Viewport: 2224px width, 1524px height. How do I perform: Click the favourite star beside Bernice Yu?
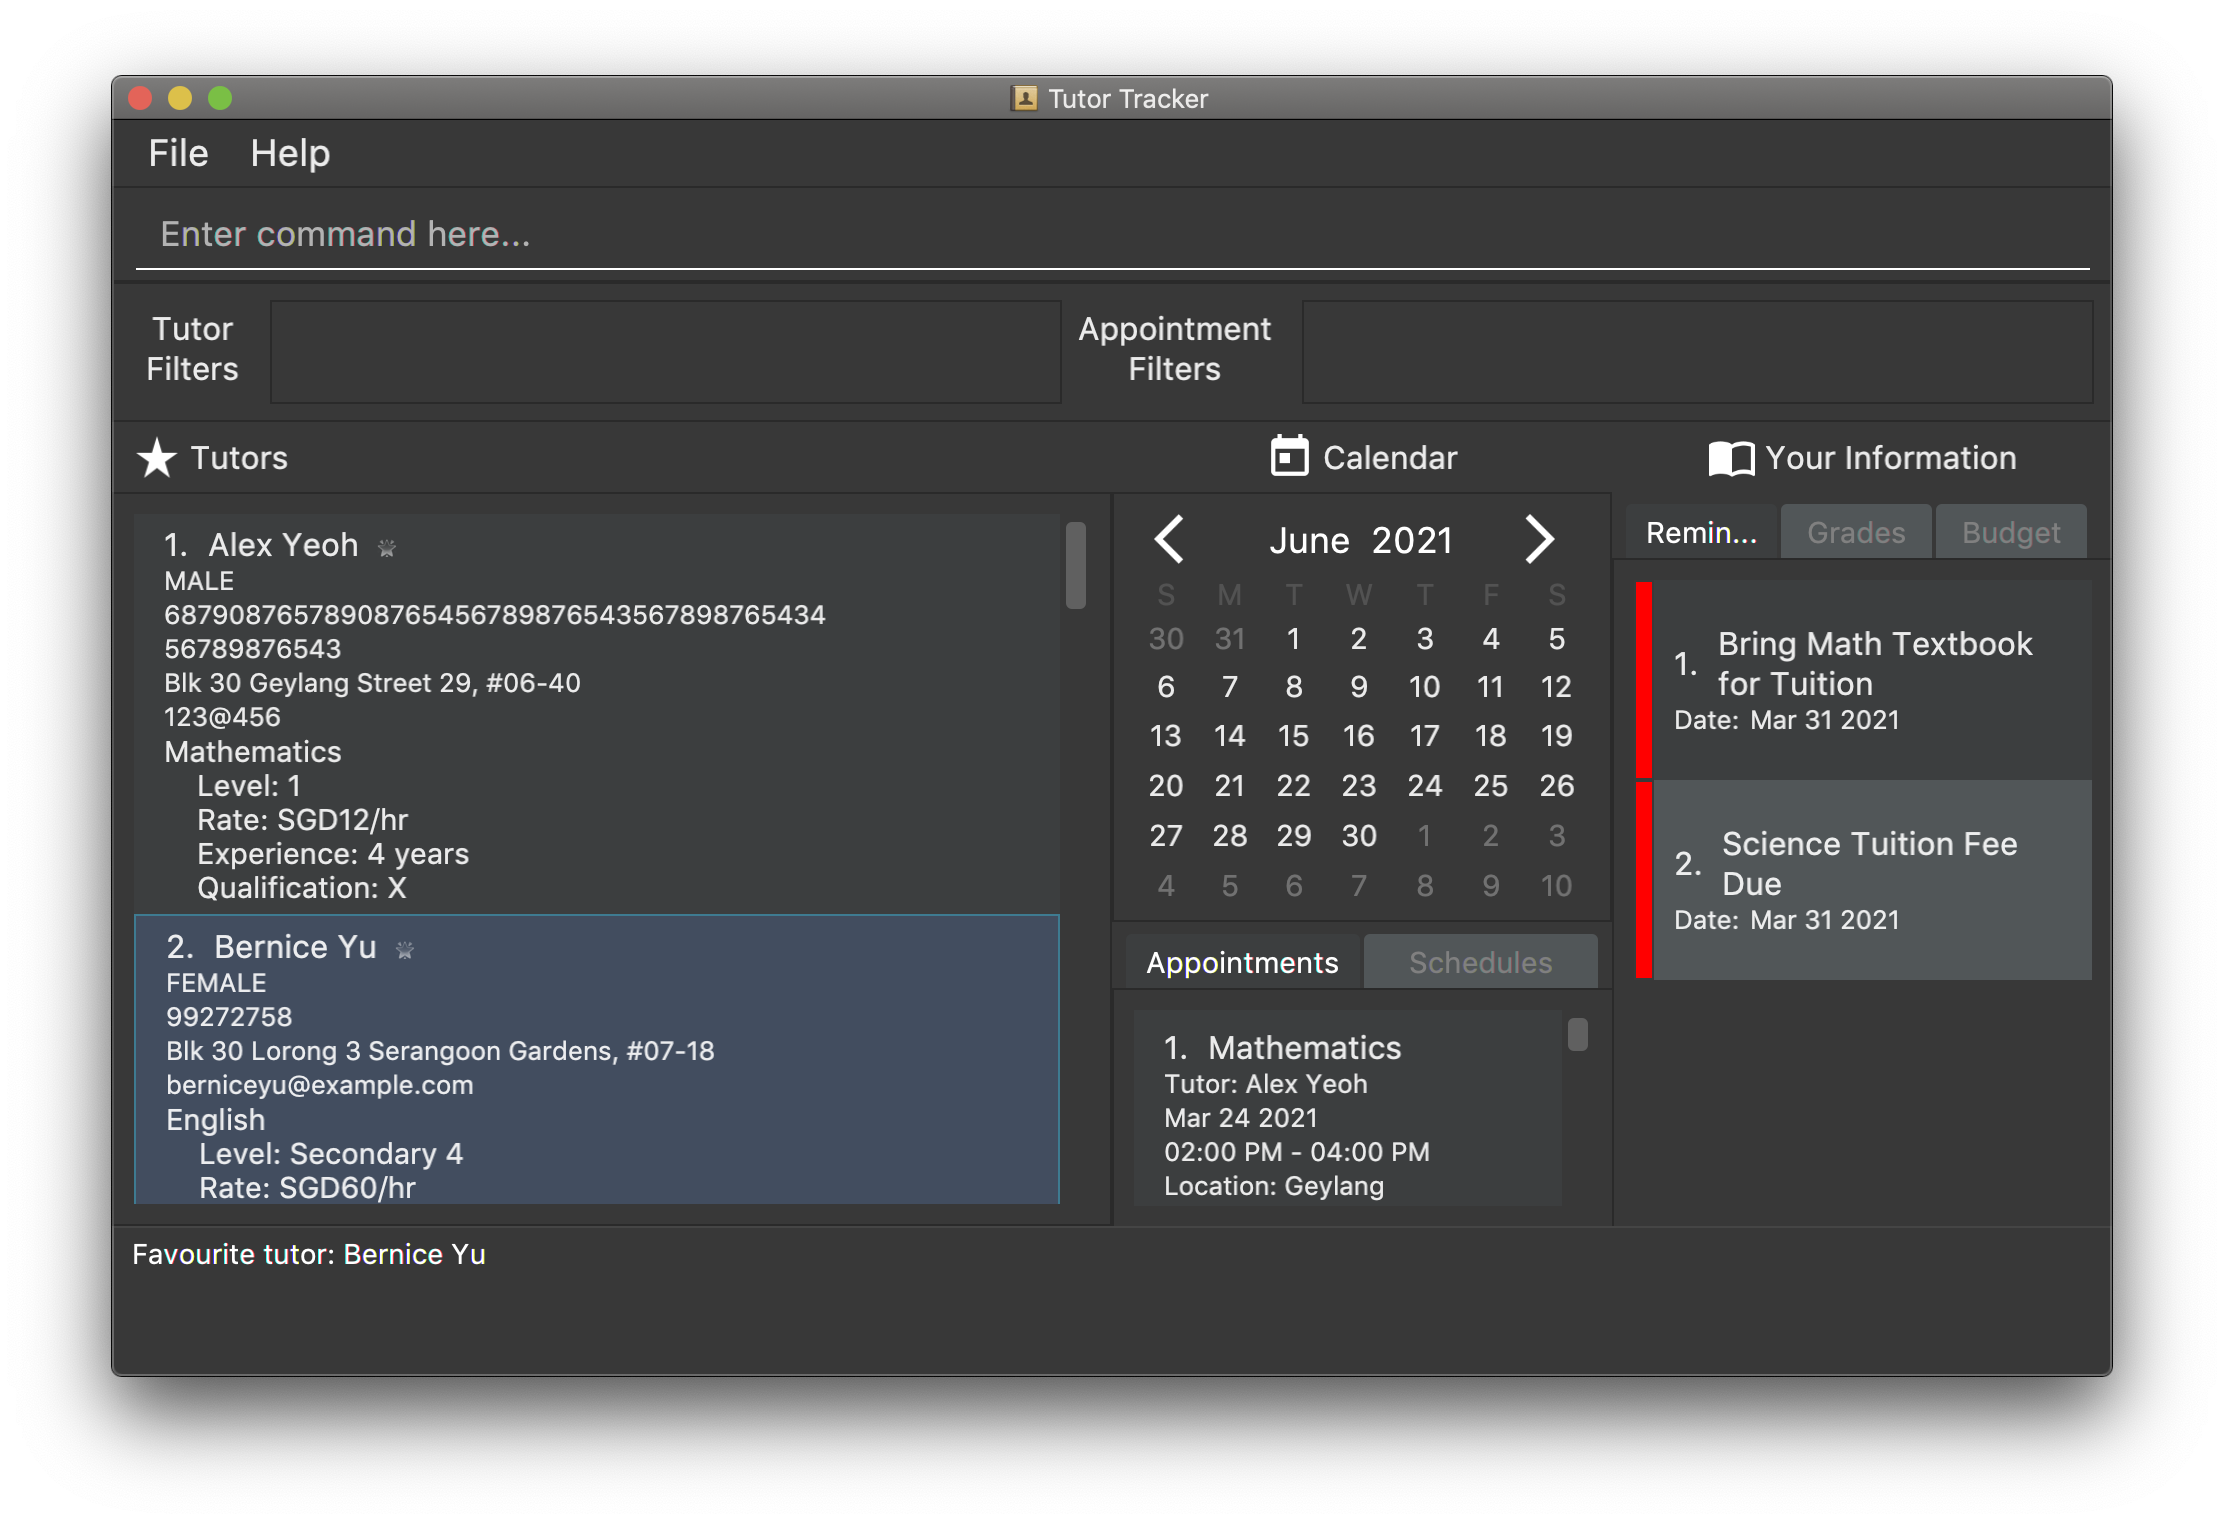click(x=405, y=949)
